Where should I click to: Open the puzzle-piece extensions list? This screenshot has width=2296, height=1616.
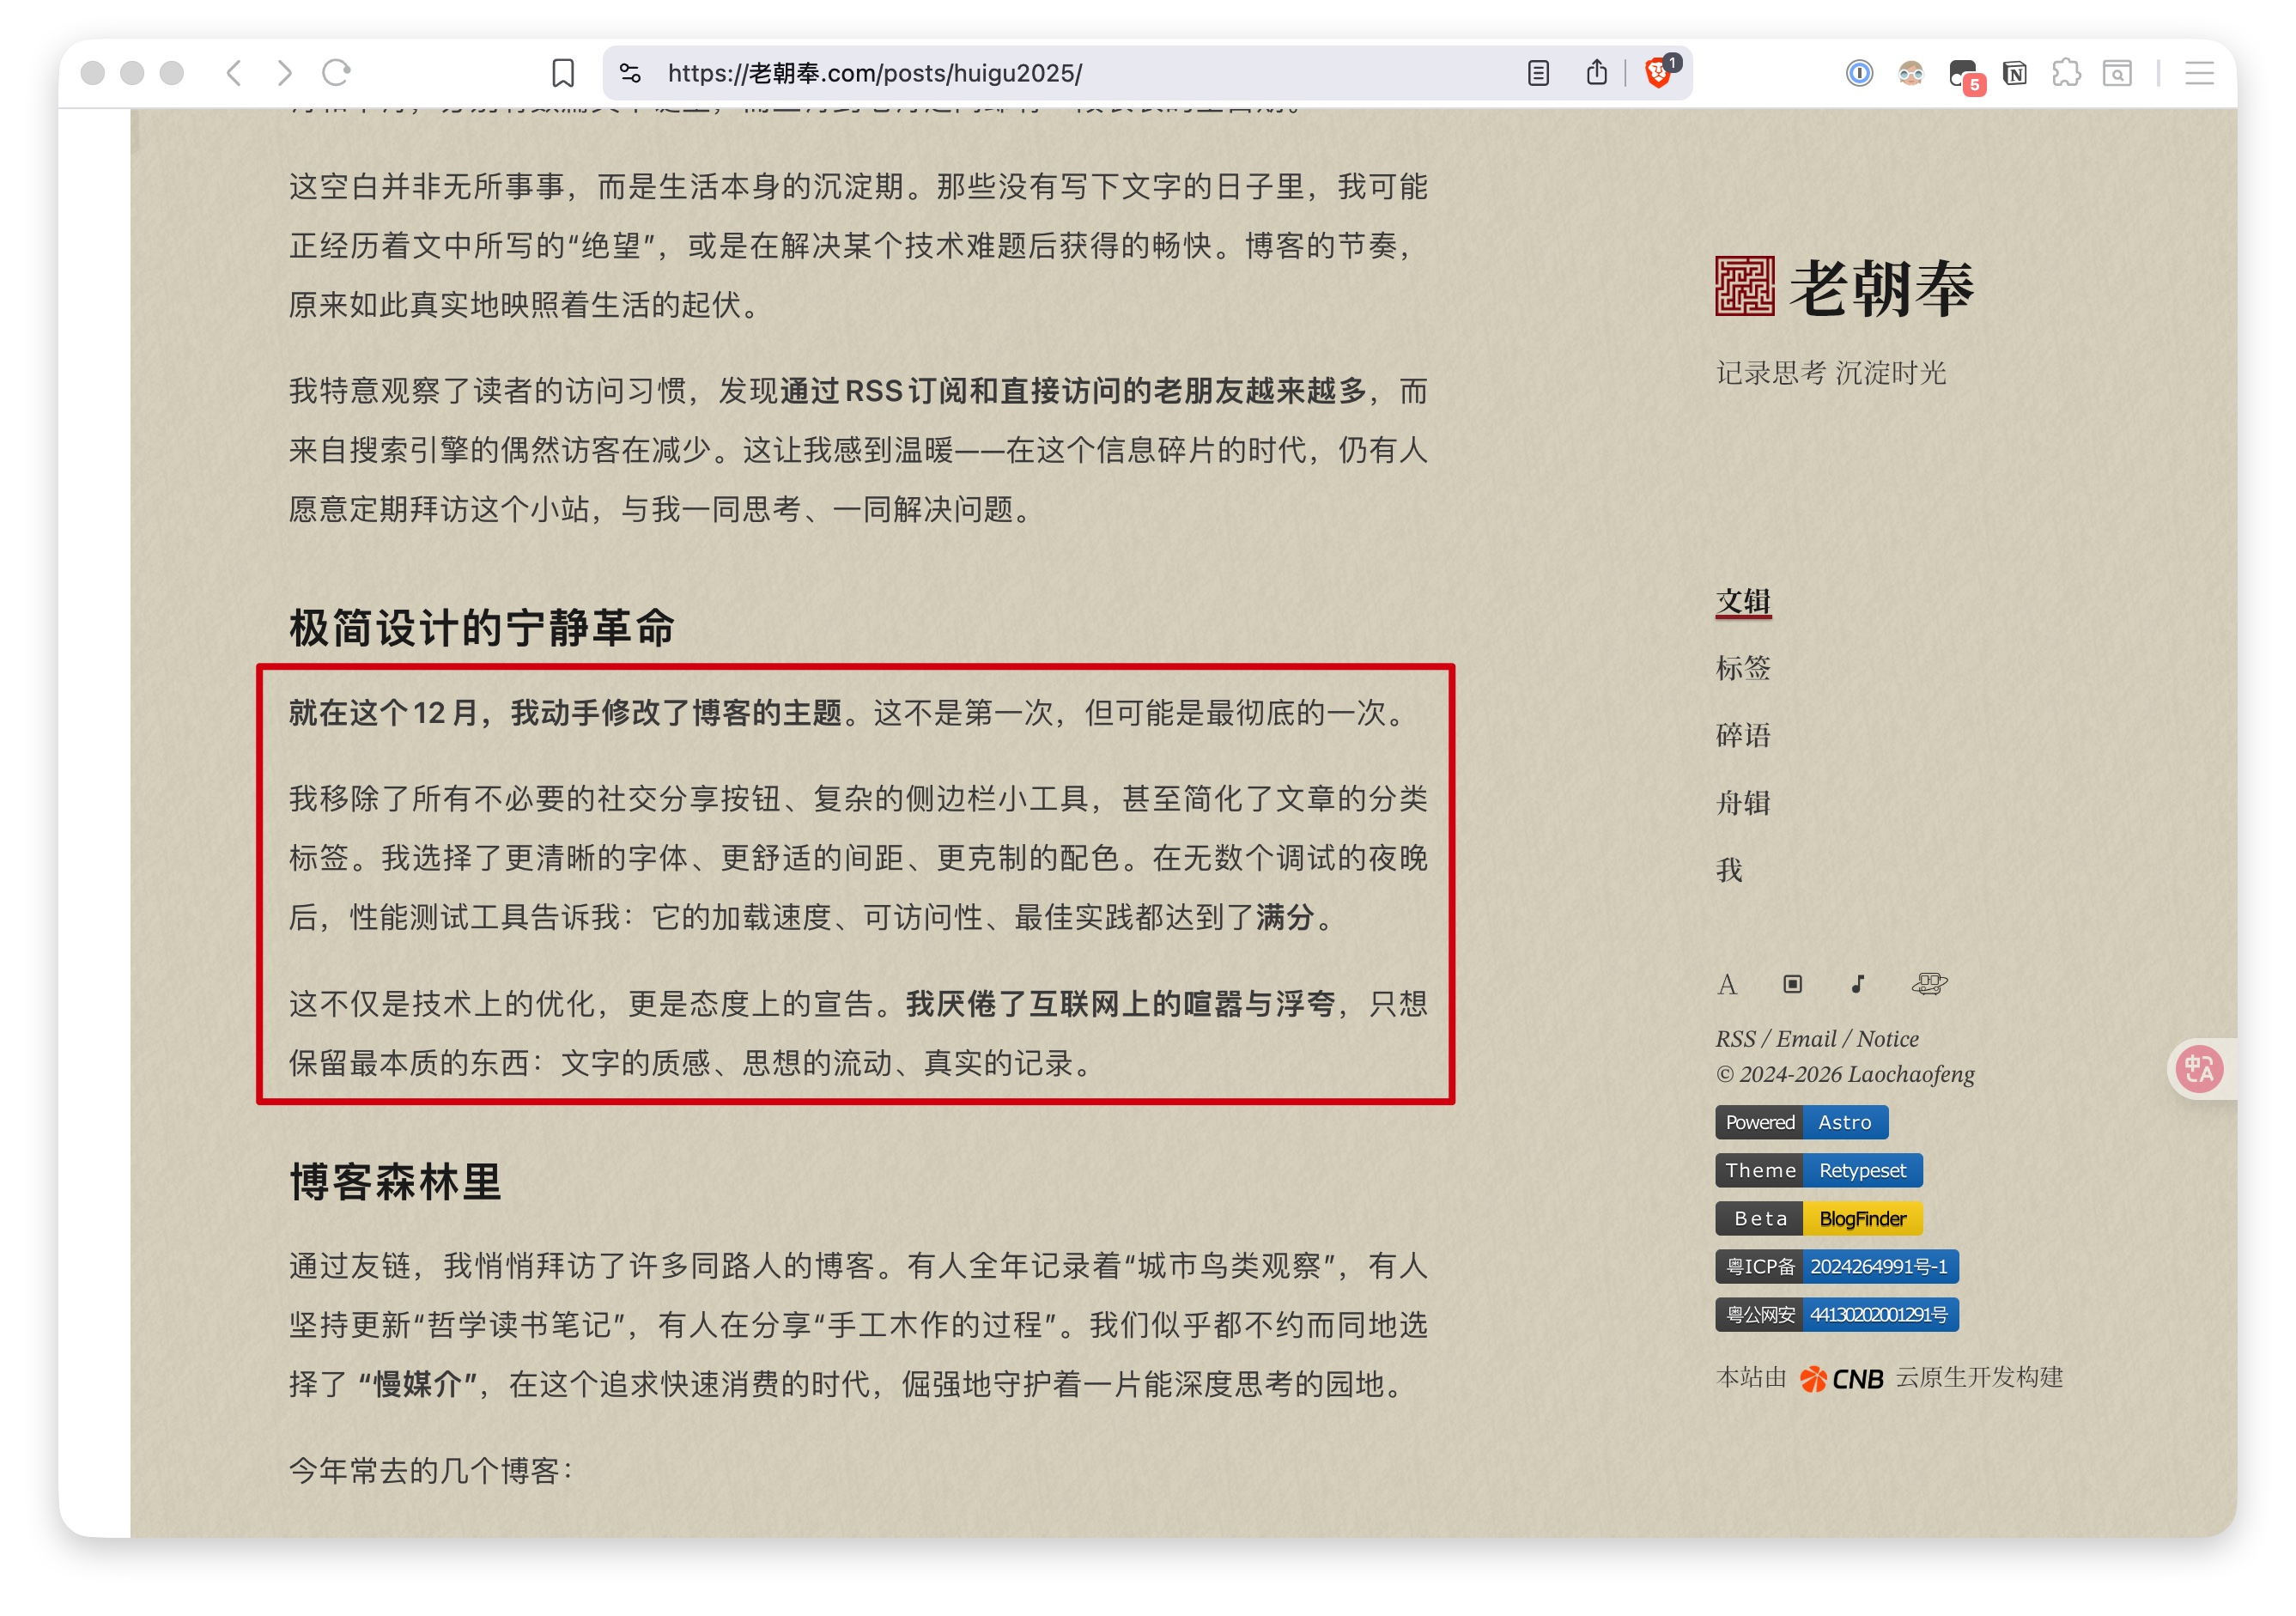(2066, 73)
